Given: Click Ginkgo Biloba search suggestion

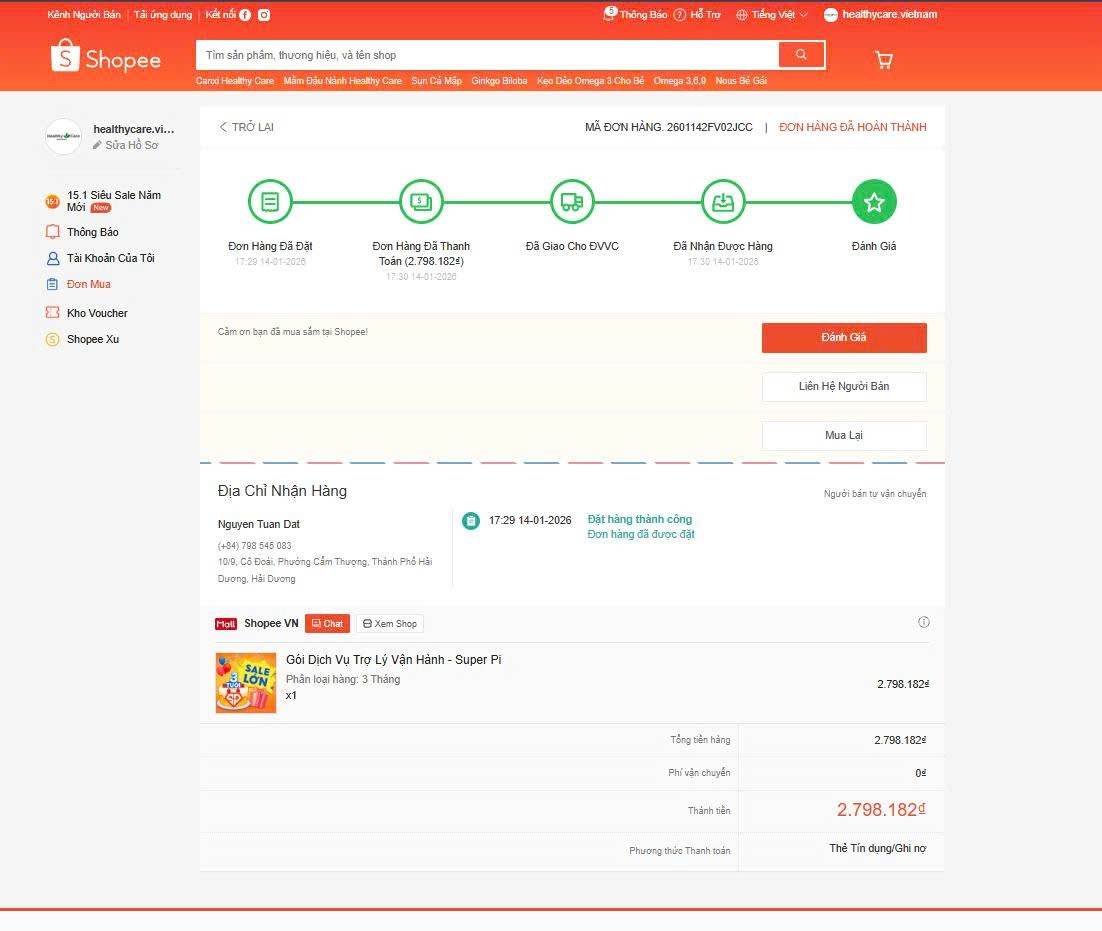Looking at the screenshot, I should (499, 81).
